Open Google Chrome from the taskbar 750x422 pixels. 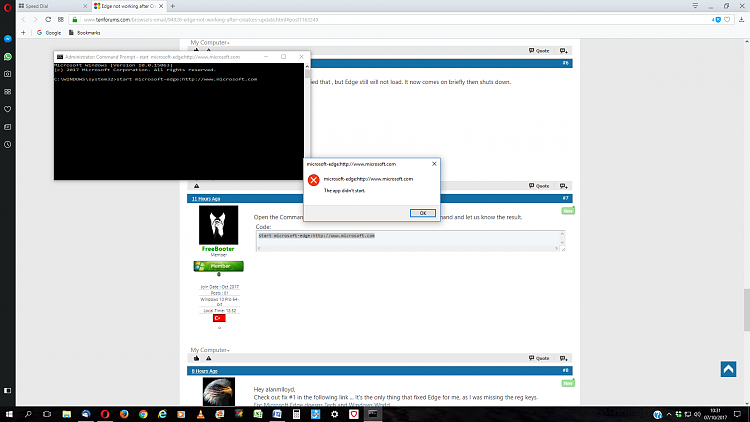pos(143,414)
